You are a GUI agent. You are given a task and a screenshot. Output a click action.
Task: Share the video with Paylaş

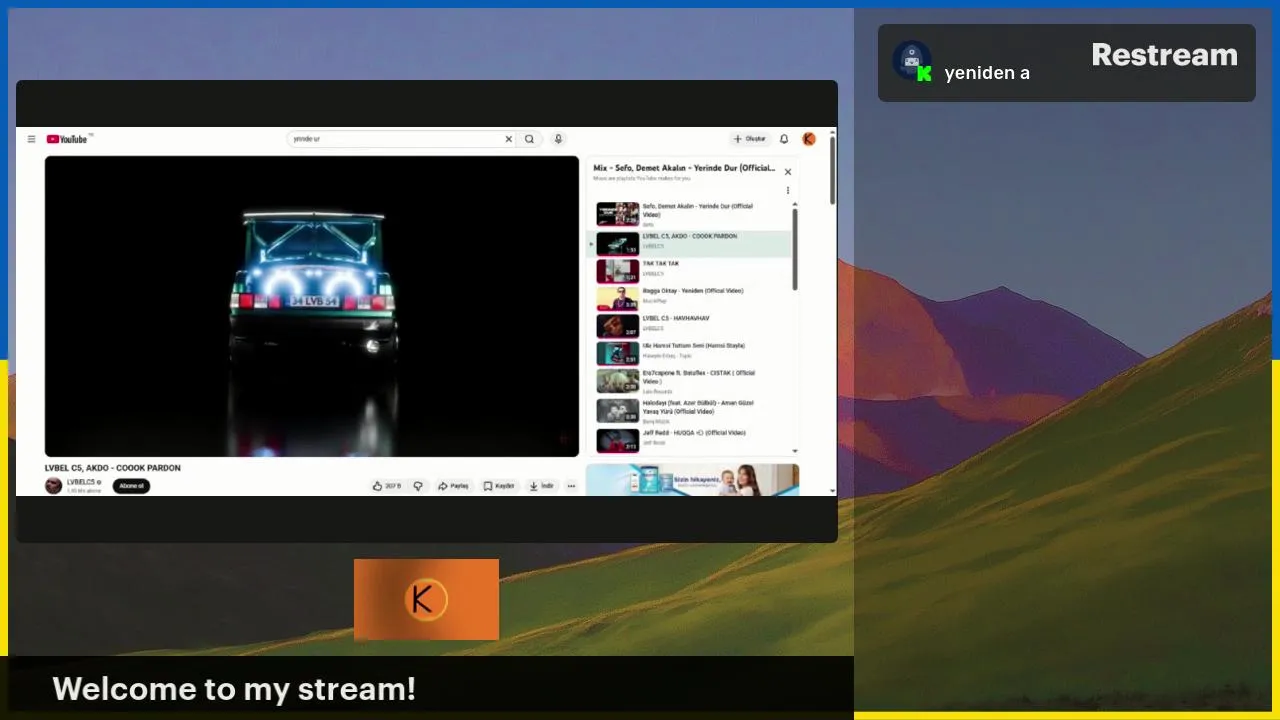[x=453, y=486]
